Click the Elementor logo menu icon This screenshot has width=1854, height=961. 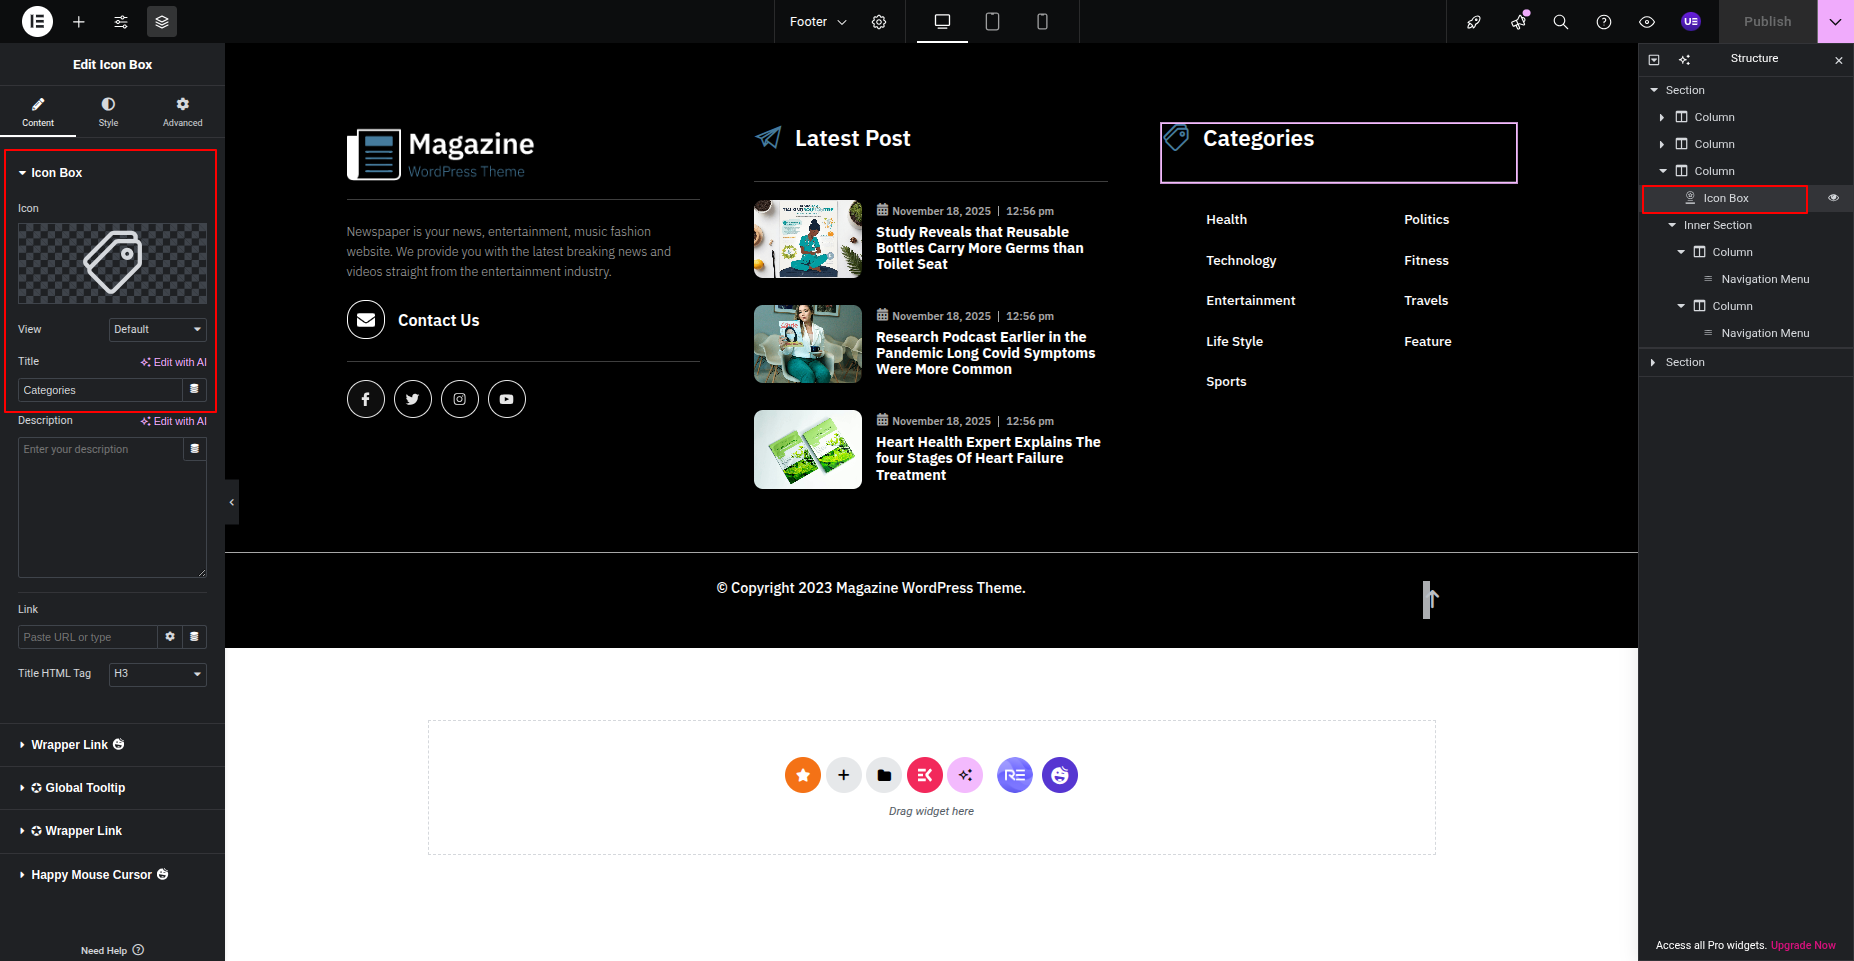[x=37, y=21]
